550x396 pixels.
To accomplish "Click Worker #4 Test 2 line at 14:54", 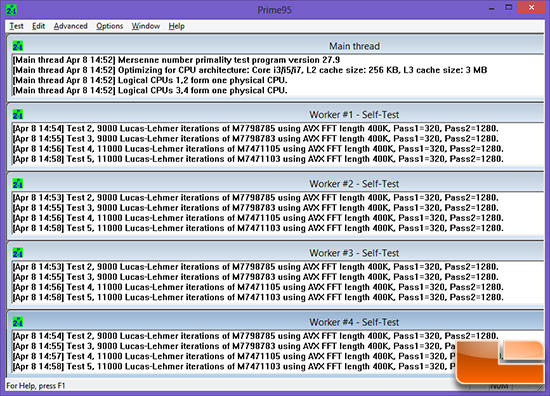I will click(x=255, y=336).
